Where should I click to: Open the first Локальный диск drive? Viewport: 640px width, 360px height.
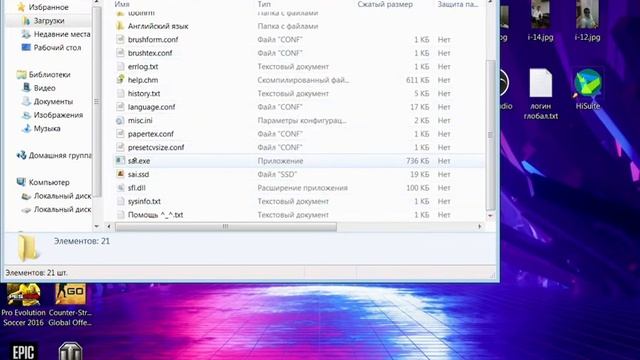pos(62,196)
